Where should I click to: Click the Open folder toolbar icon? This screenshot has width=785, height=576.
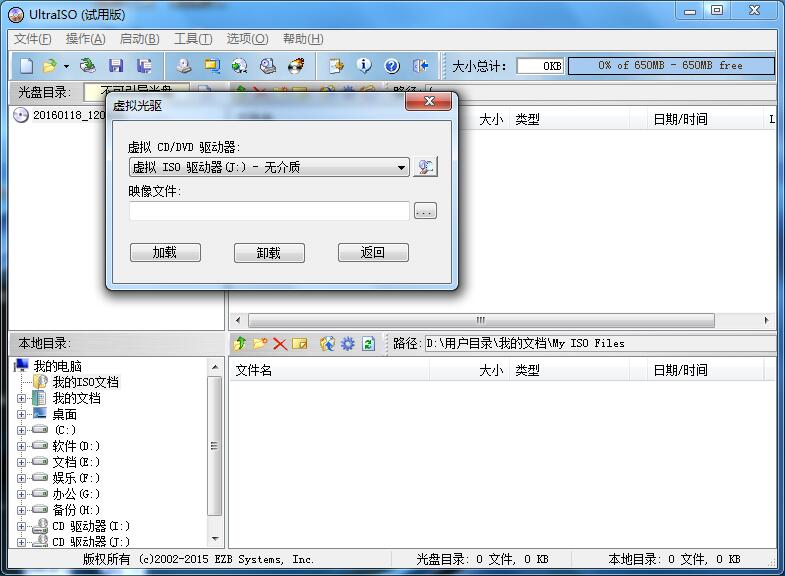pyautogui.click(x=50, y=66)
